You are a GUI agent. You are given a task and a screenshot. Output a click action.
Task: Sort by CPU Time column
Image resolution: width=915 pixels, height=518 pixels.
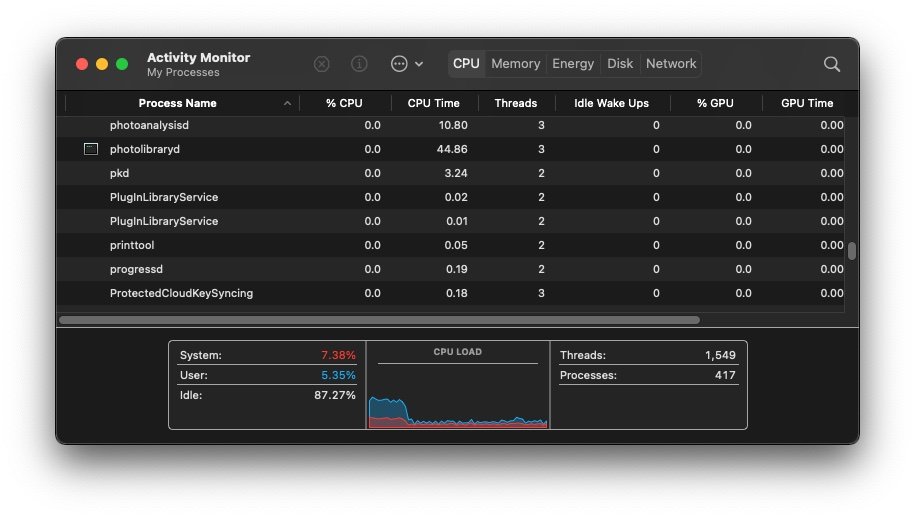coord(434,103)
